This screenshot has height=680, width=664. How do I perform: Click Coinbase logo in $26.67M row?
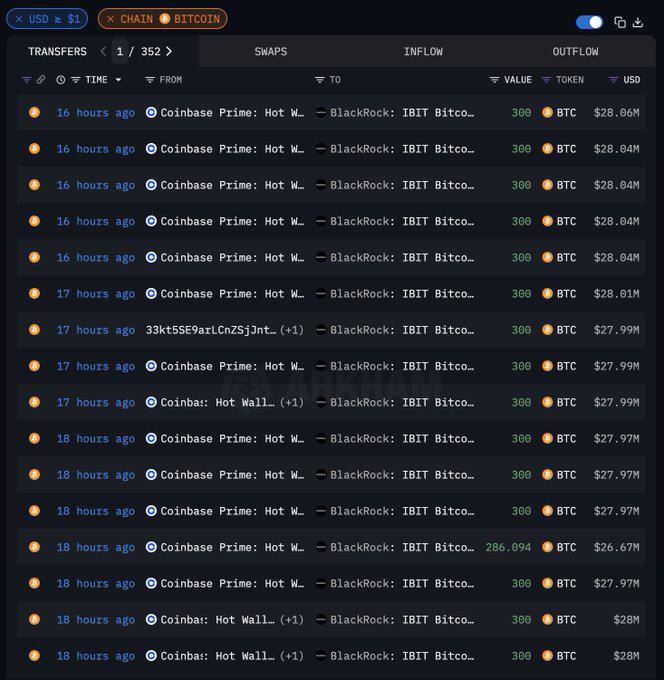pyautogui.click(x=151, y=547)
